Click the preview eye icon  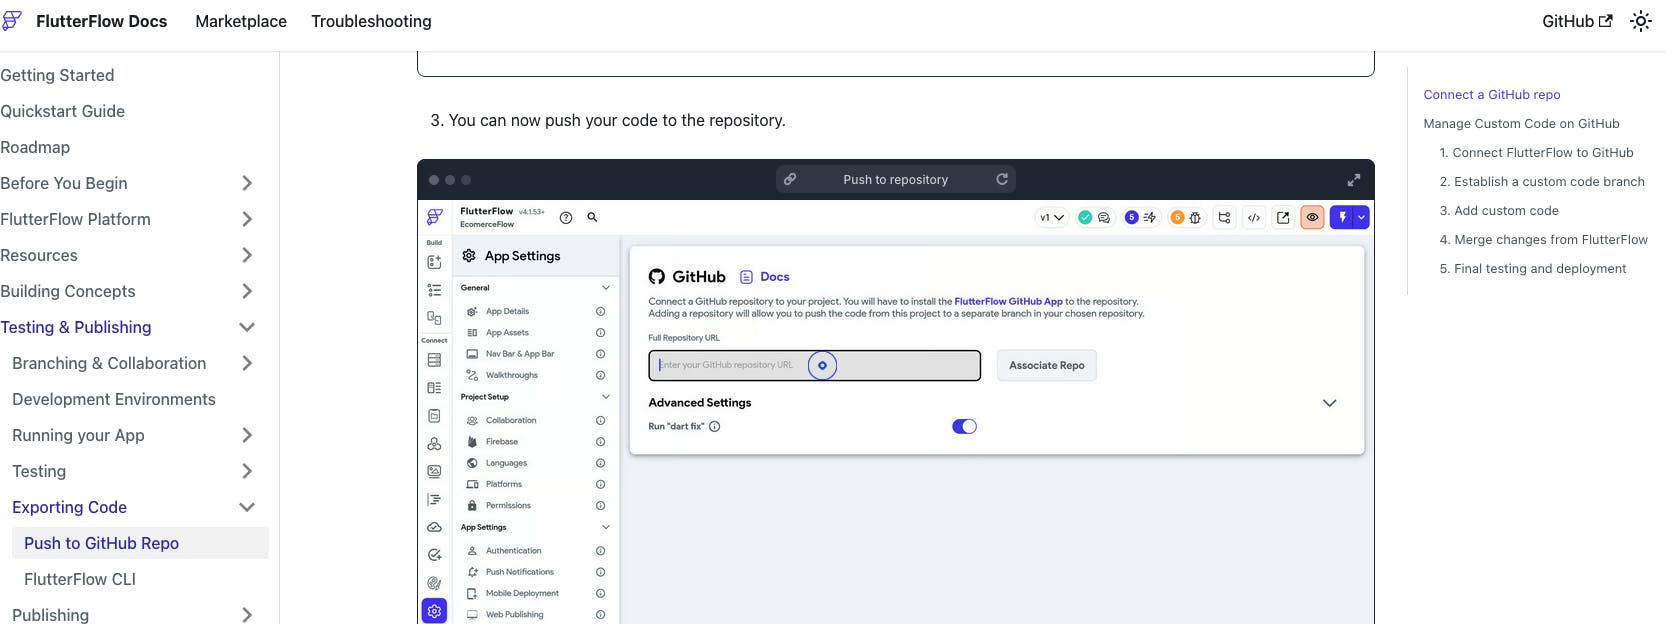click(1312, 217)
